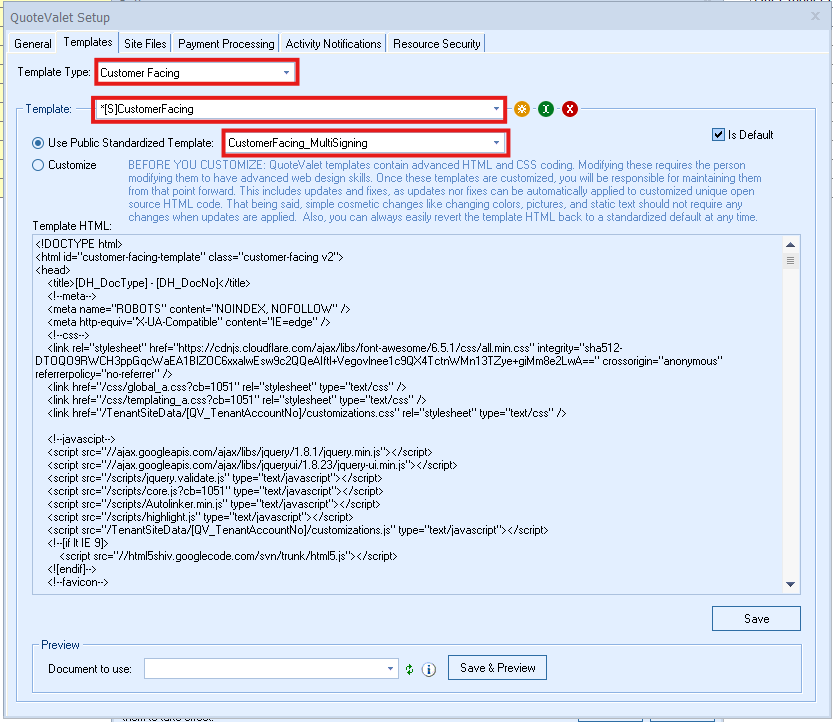Click the meta ROBOTS NOINDEX line

coord(199,309)
